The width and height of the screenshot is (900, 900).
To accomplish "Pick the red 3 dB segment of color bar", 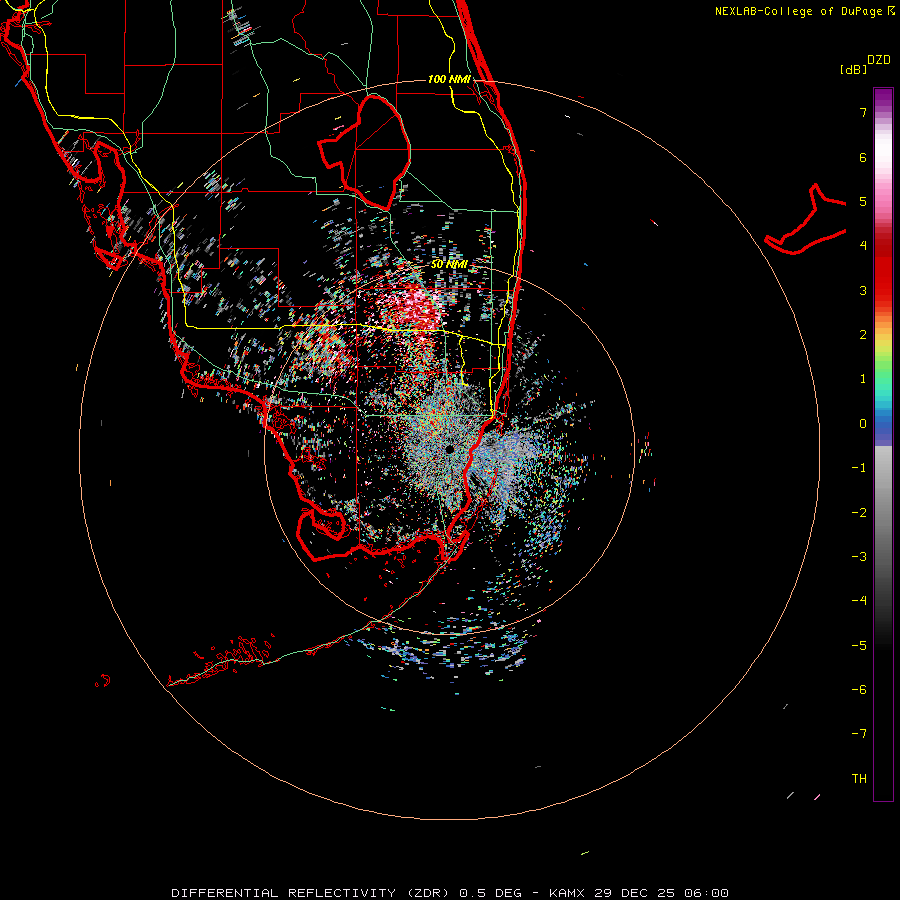I will [x=883, y=290].
